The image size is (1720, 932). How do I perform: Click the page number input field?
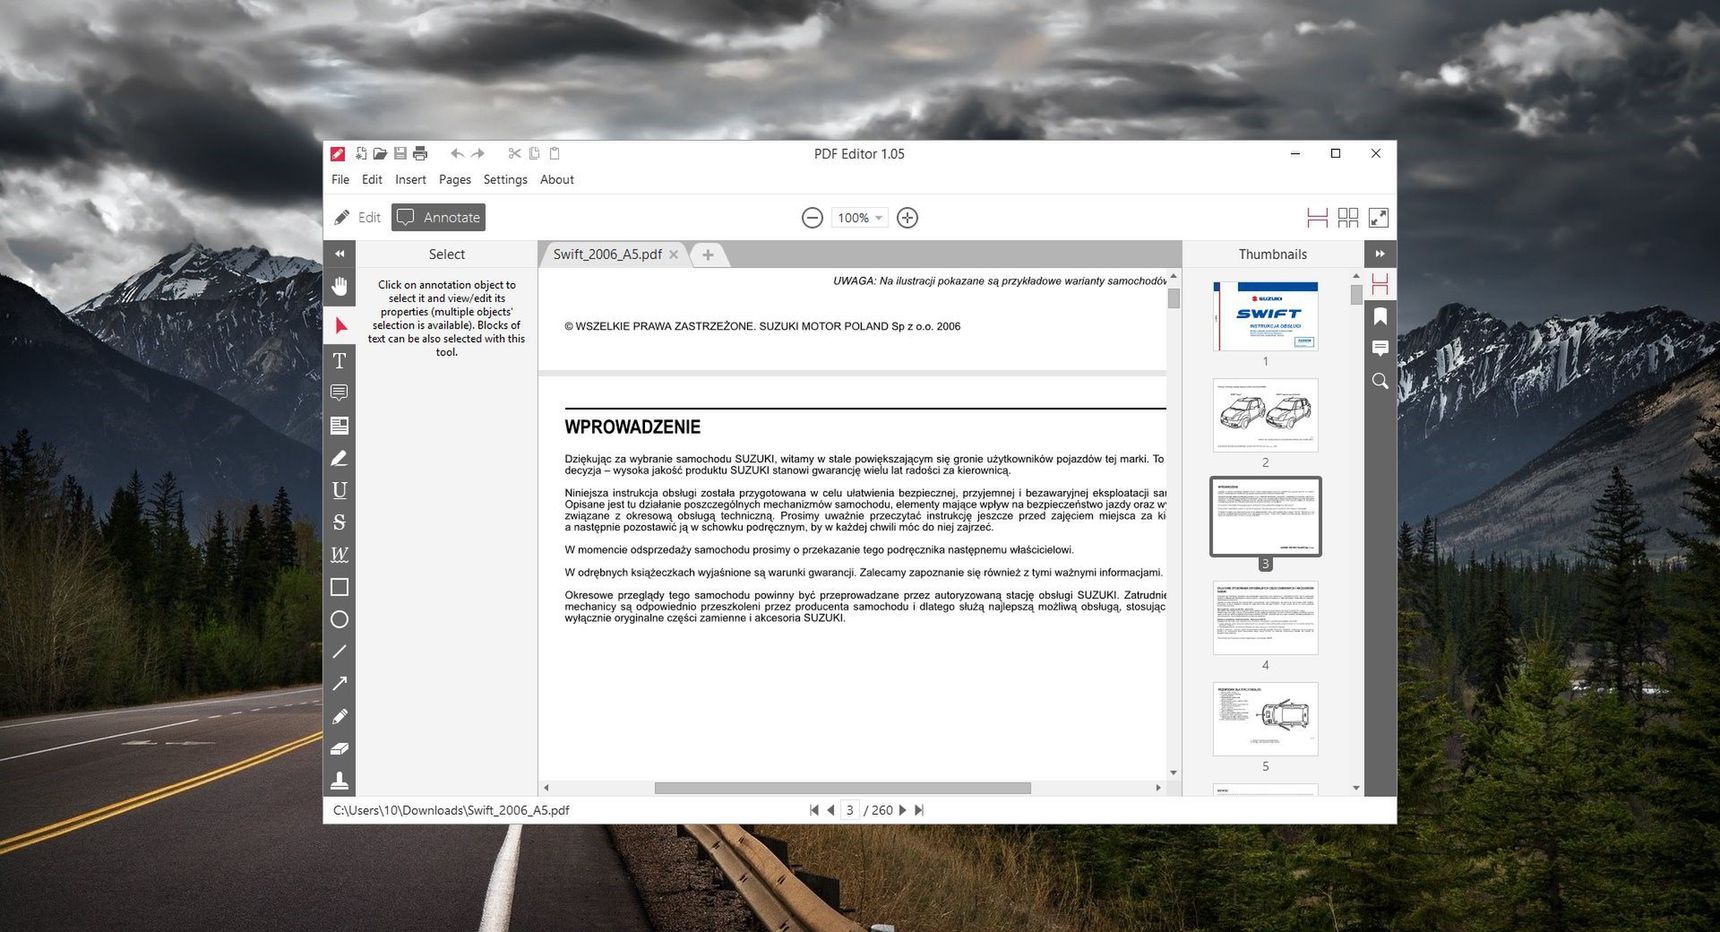point(850,811)
